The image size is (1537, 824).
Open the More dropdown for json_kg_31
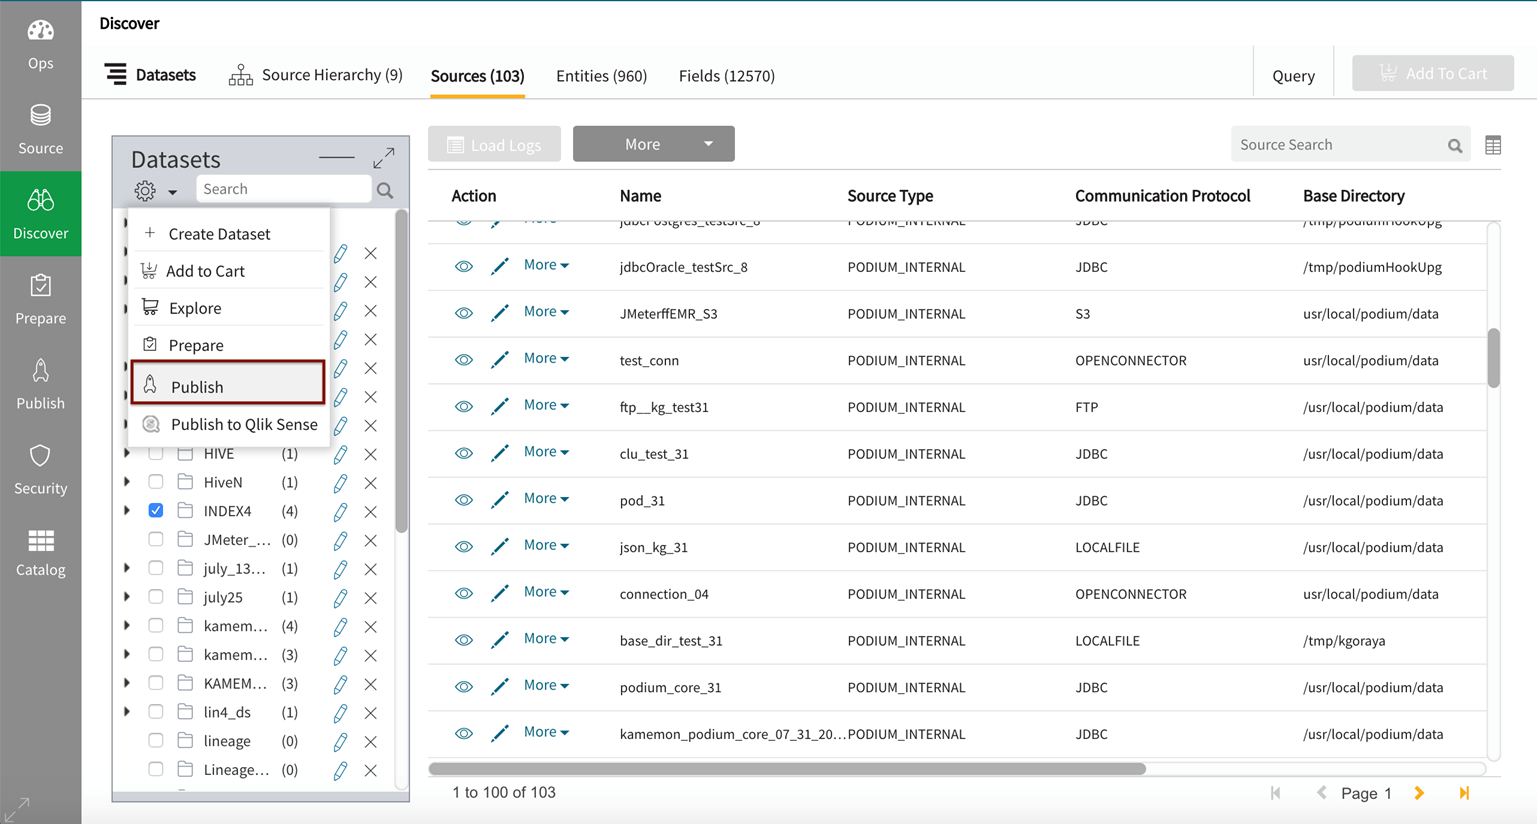546,545
